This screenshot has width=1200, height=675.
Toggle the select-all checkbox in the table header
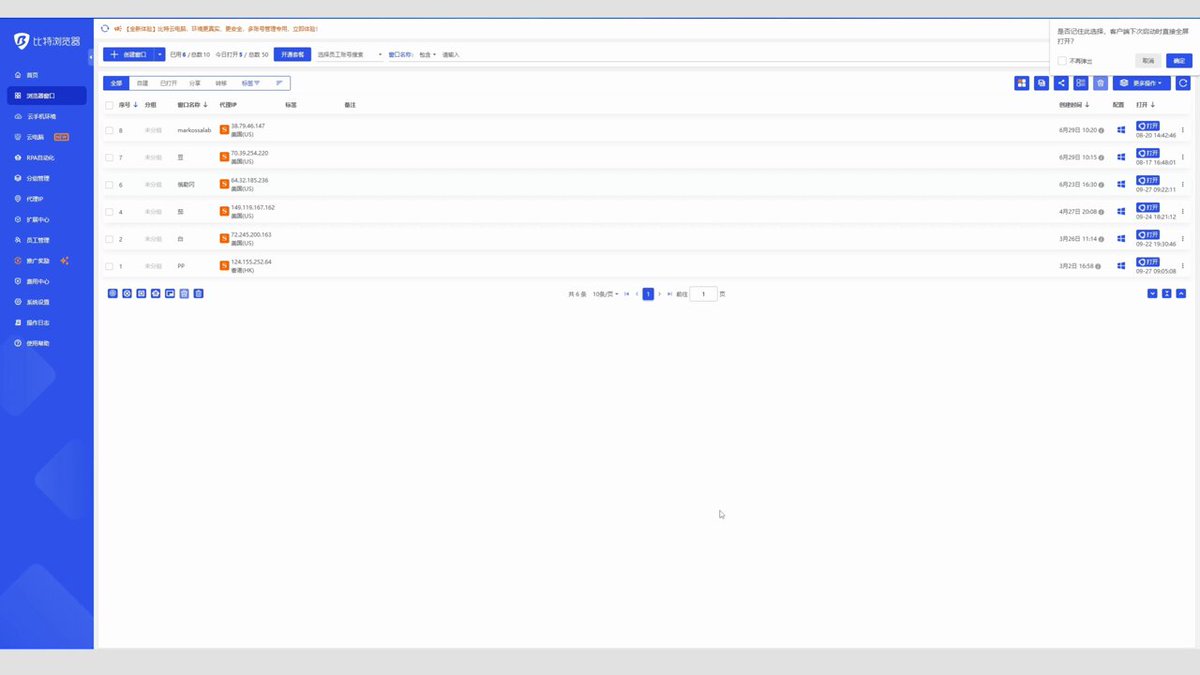pyautogui.click(x=109, y=104)
